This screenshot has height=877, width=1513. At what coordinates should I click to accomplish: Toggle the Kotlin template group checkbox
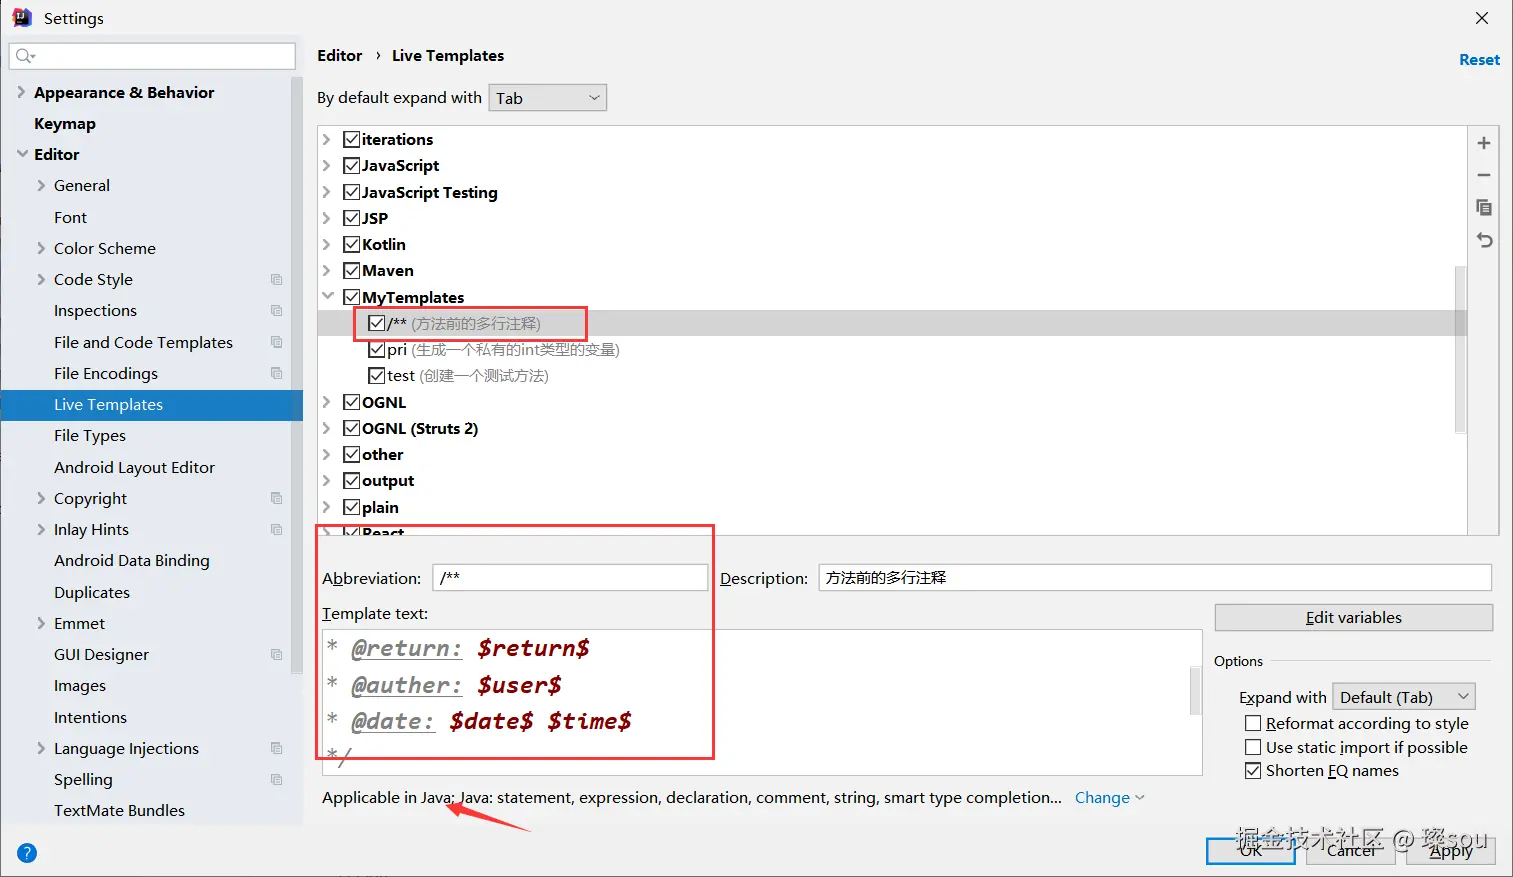click(x=351, y=244)
